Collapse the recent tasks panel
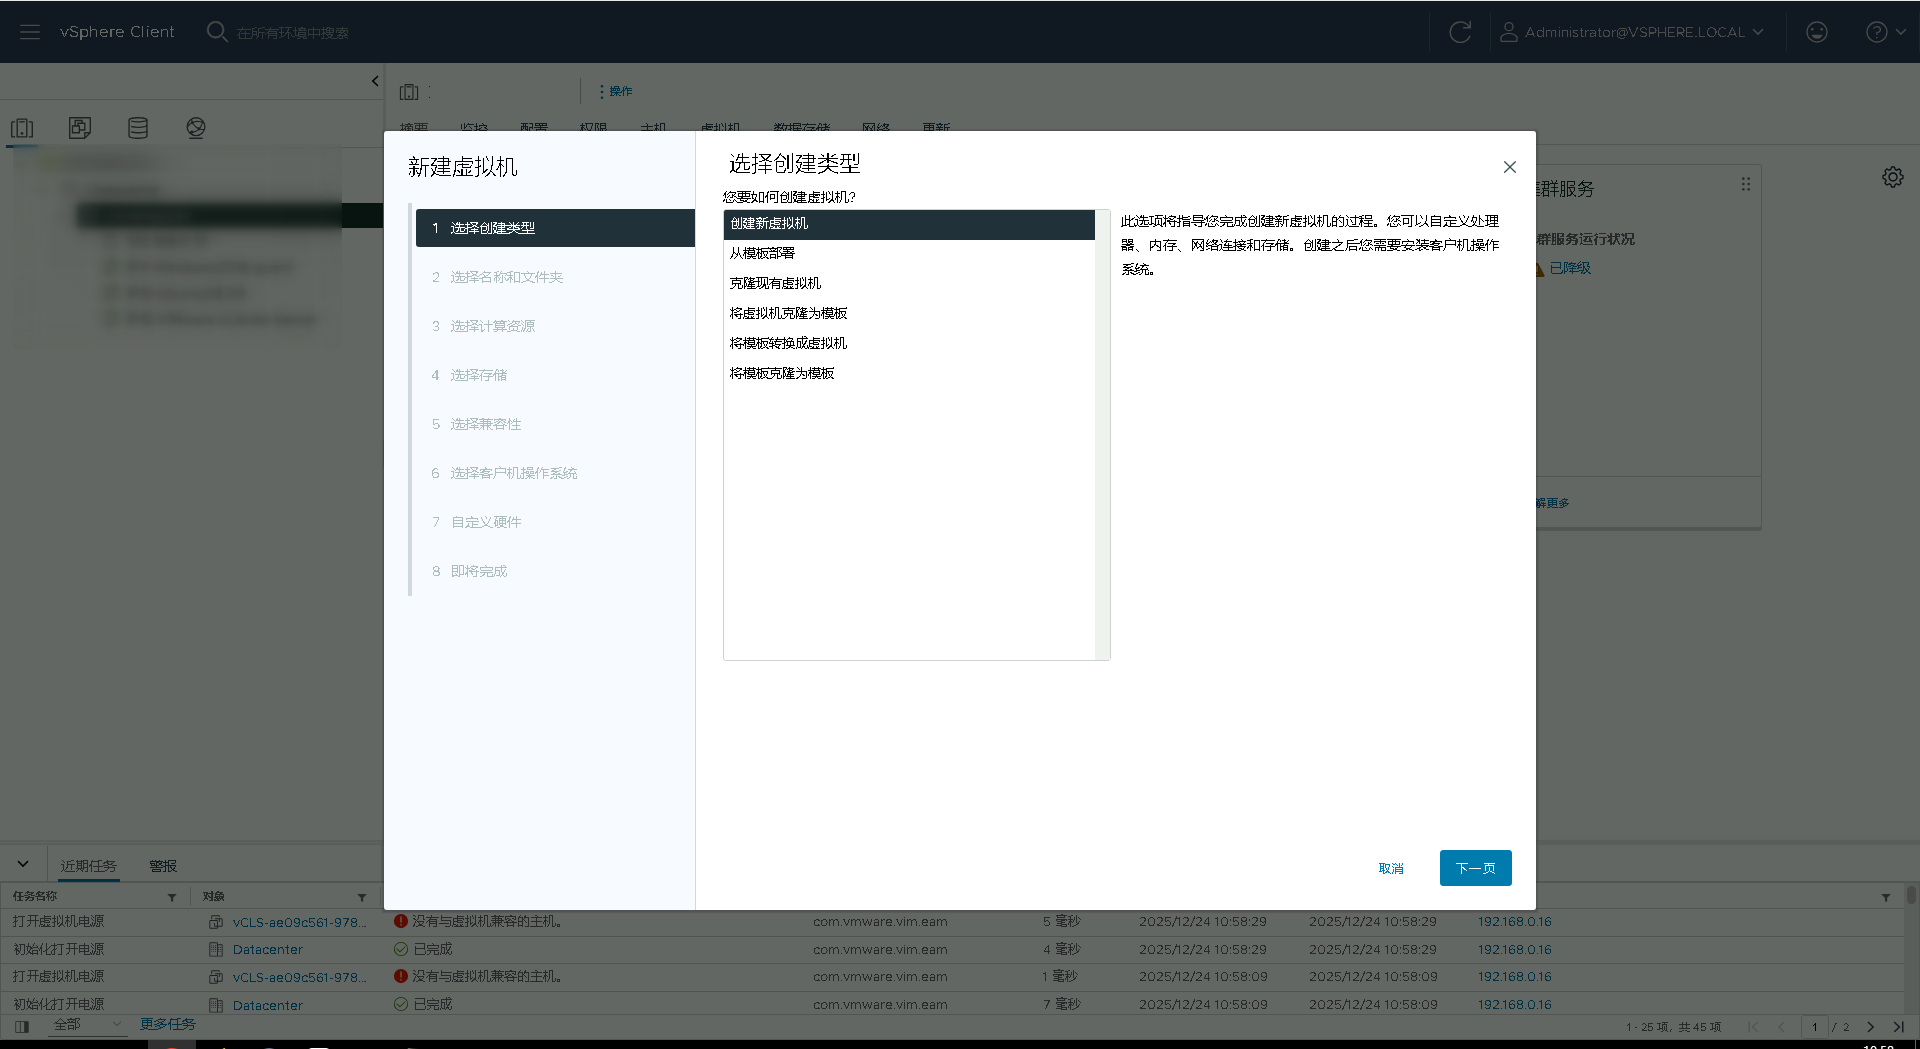Viewport: 1920px width, 1049px height. point(23,864)
